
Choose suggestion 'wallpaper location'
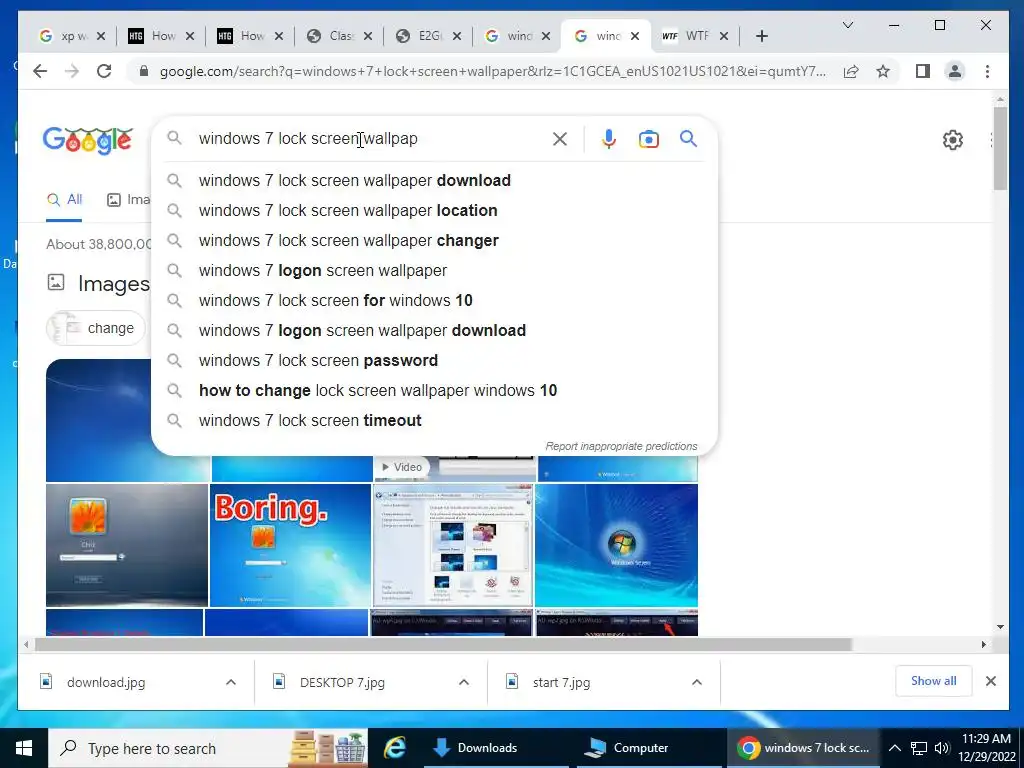click(x=434, y=210)
